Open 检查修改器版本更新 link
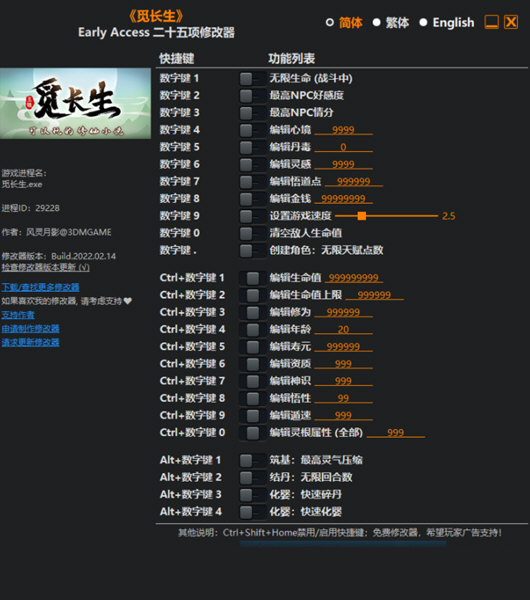 (x=46, y=267)
